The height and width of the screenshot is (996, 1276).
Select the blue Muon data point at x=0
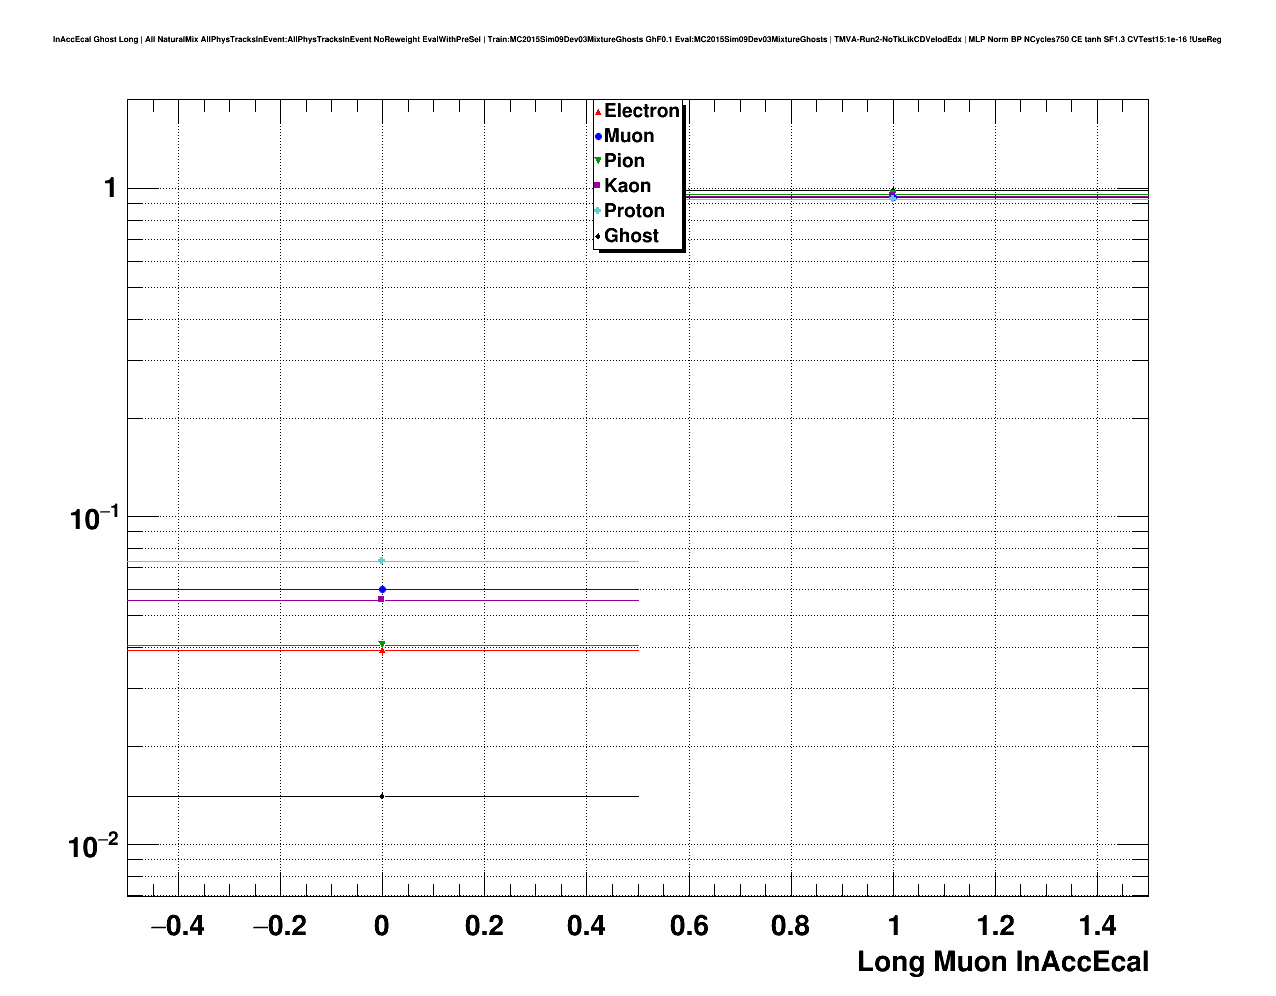click(x=382, y=590)
